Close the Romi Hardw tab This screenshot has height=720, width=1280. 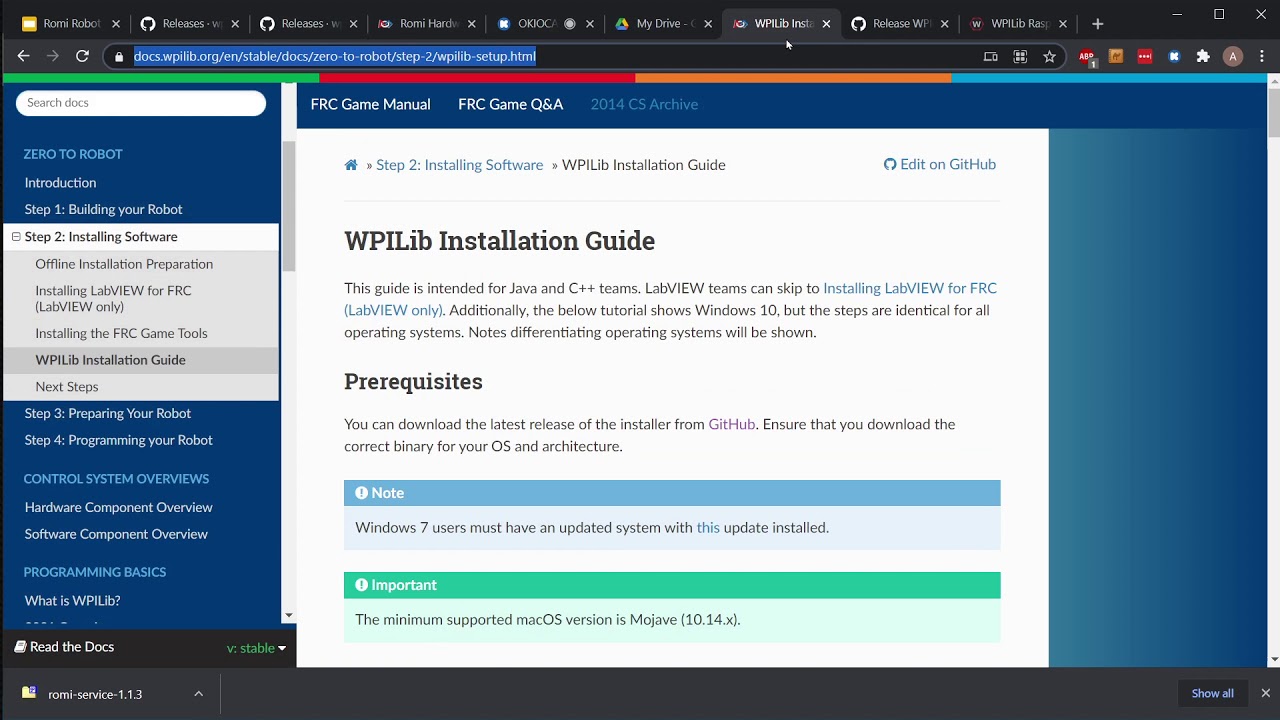point(471,24)
